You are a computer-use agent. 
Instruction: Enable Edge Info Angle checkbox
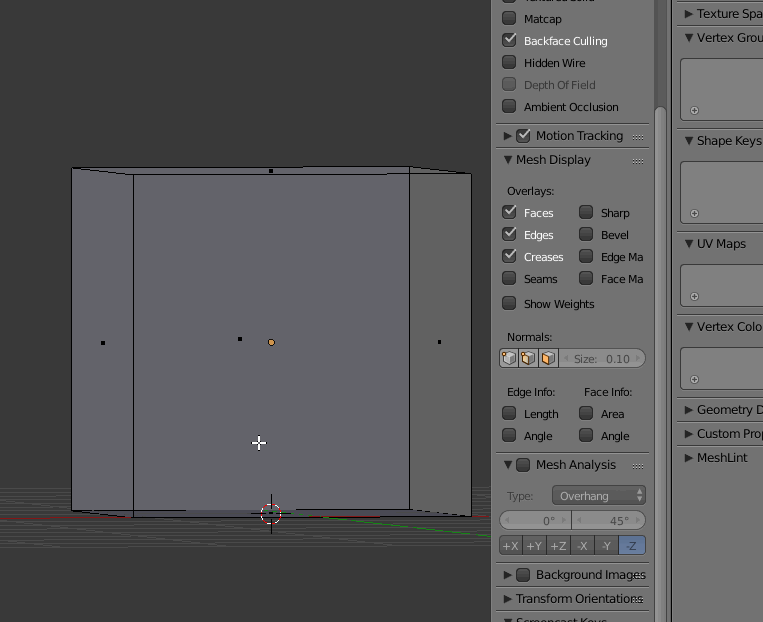coord(509,435)
